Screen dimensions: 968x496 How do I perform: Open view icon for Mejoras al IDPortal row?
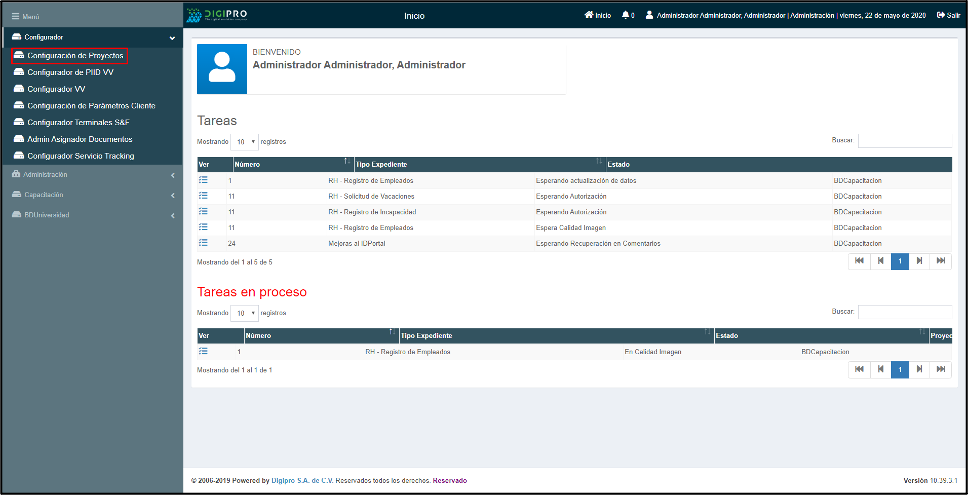[x=203, y=243]
